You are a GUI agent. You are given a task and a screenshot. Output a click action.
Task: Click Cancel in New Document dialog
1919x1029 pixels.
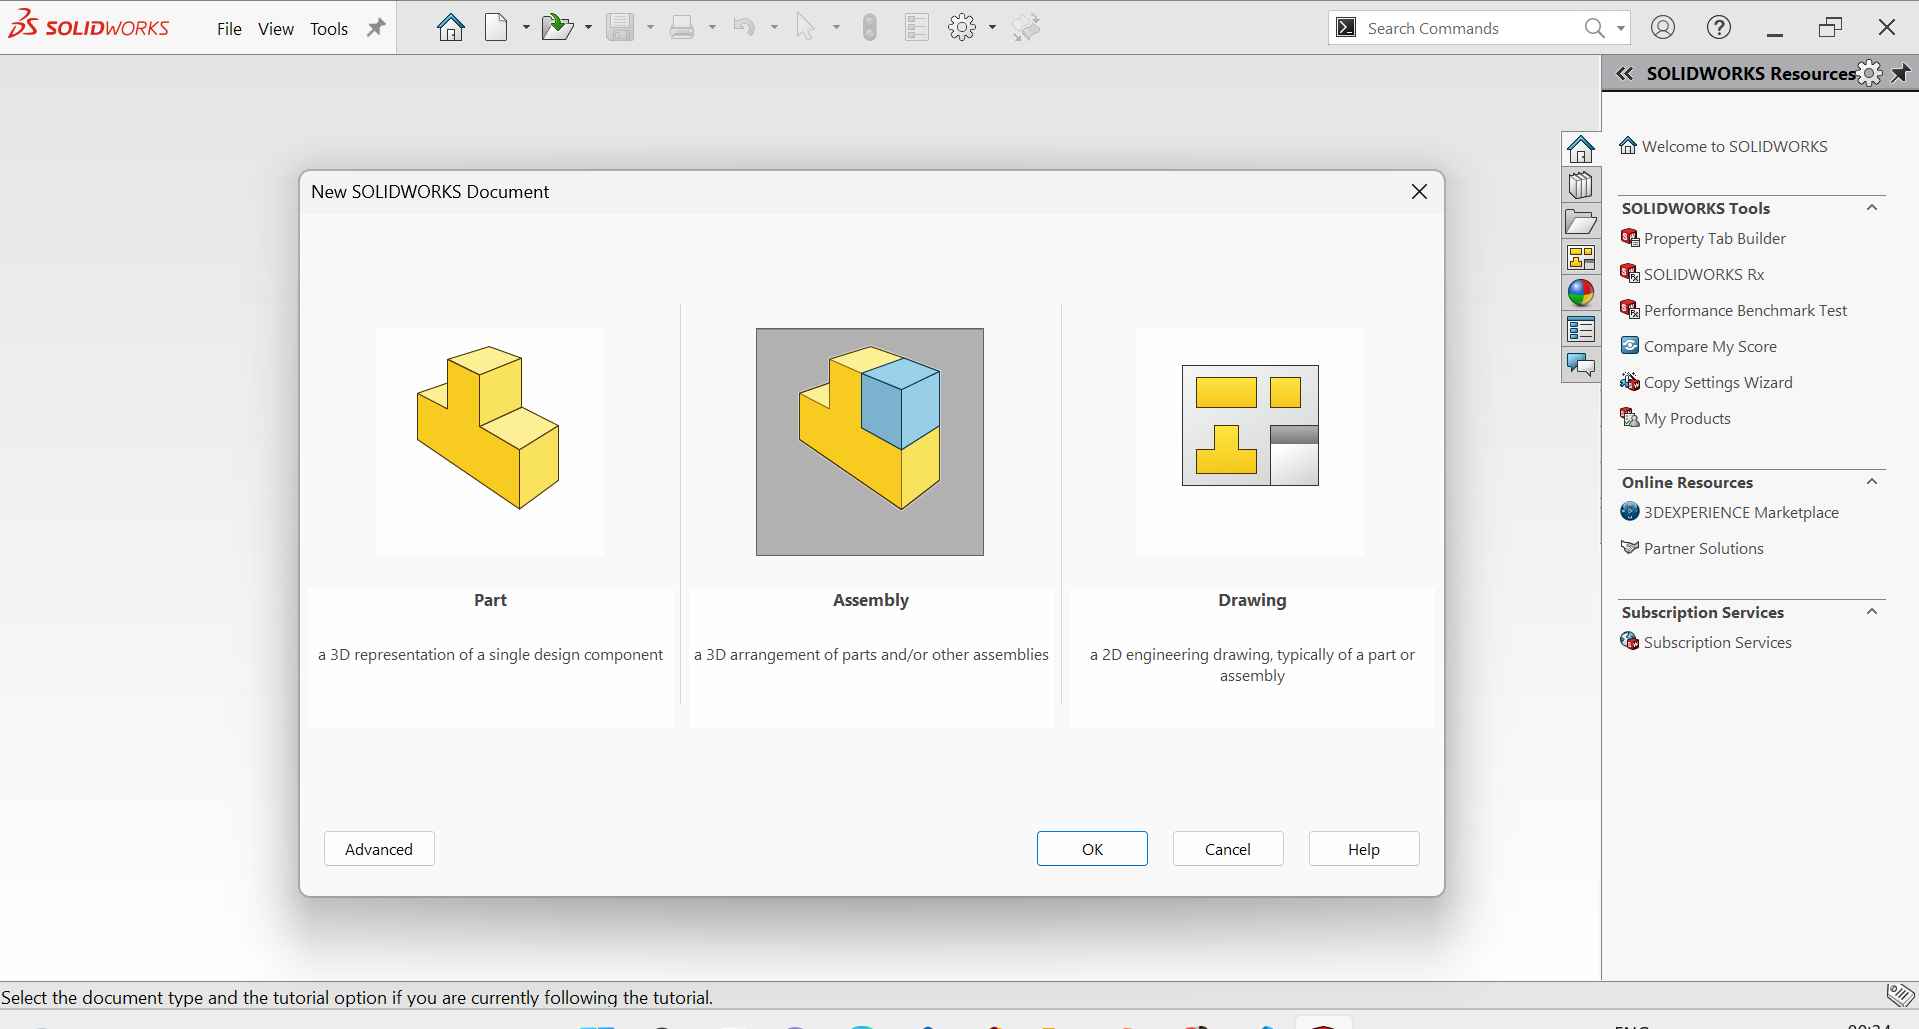tap(1228, 849)
